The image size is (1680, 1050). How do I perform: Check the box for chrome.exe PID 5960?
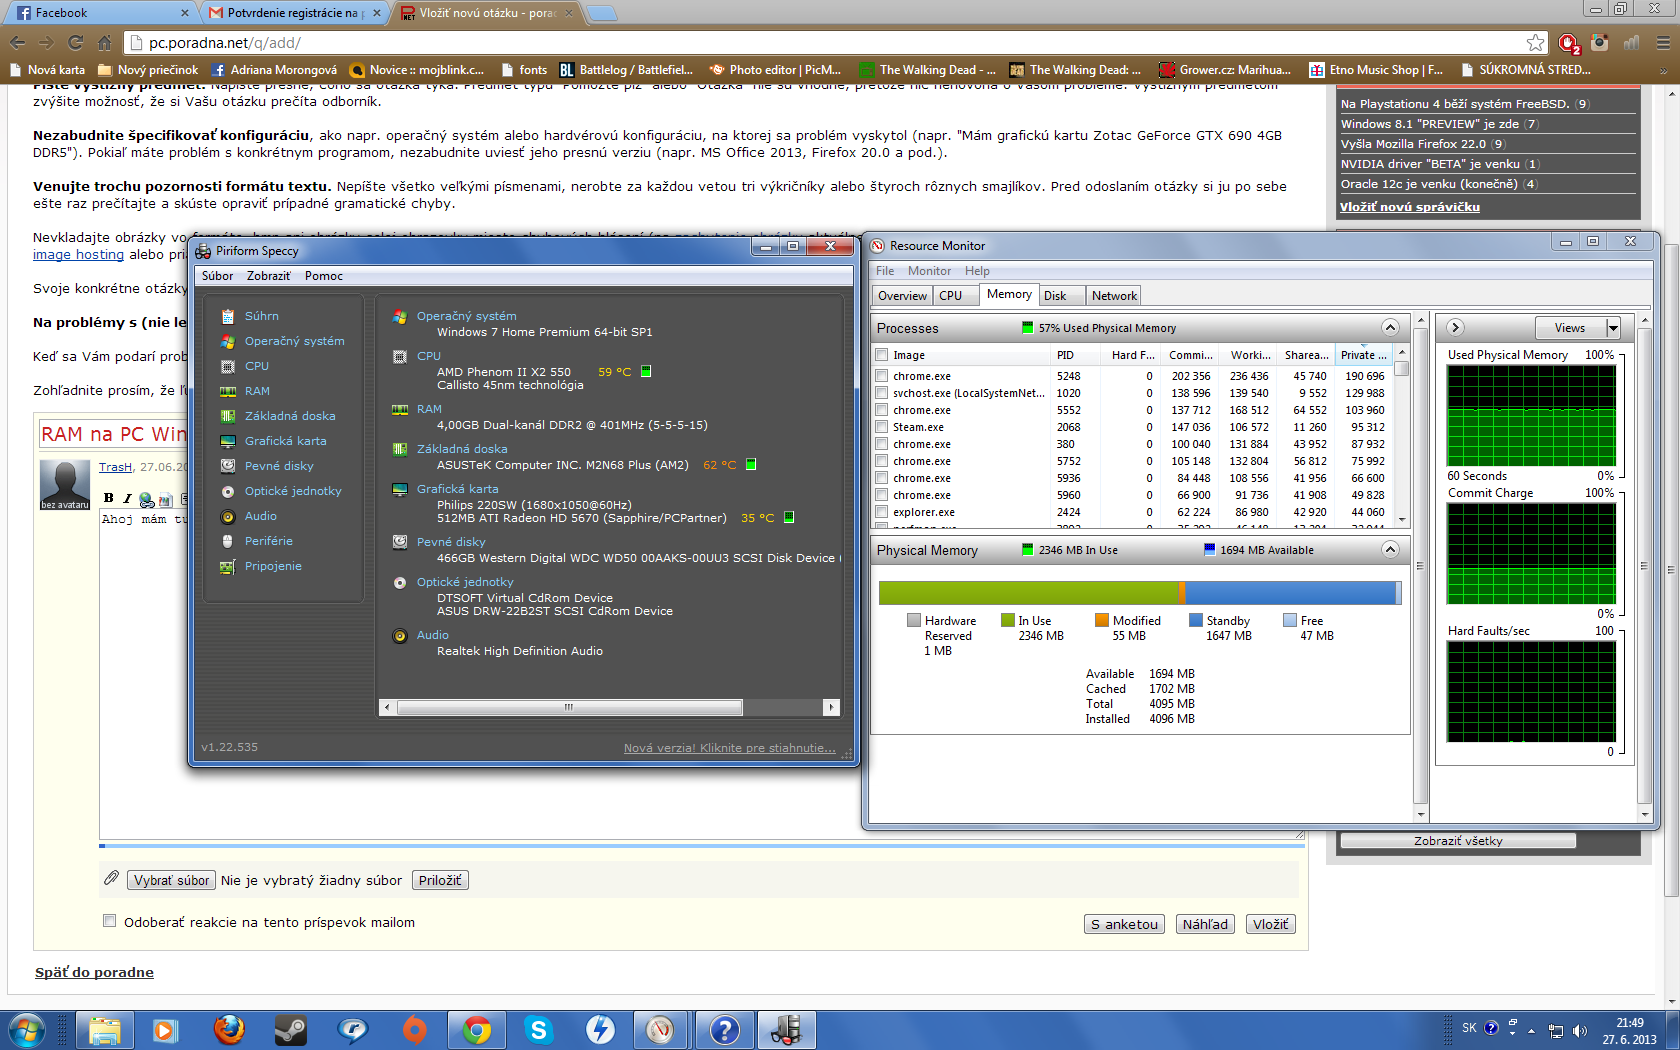[x=881, y=495]
